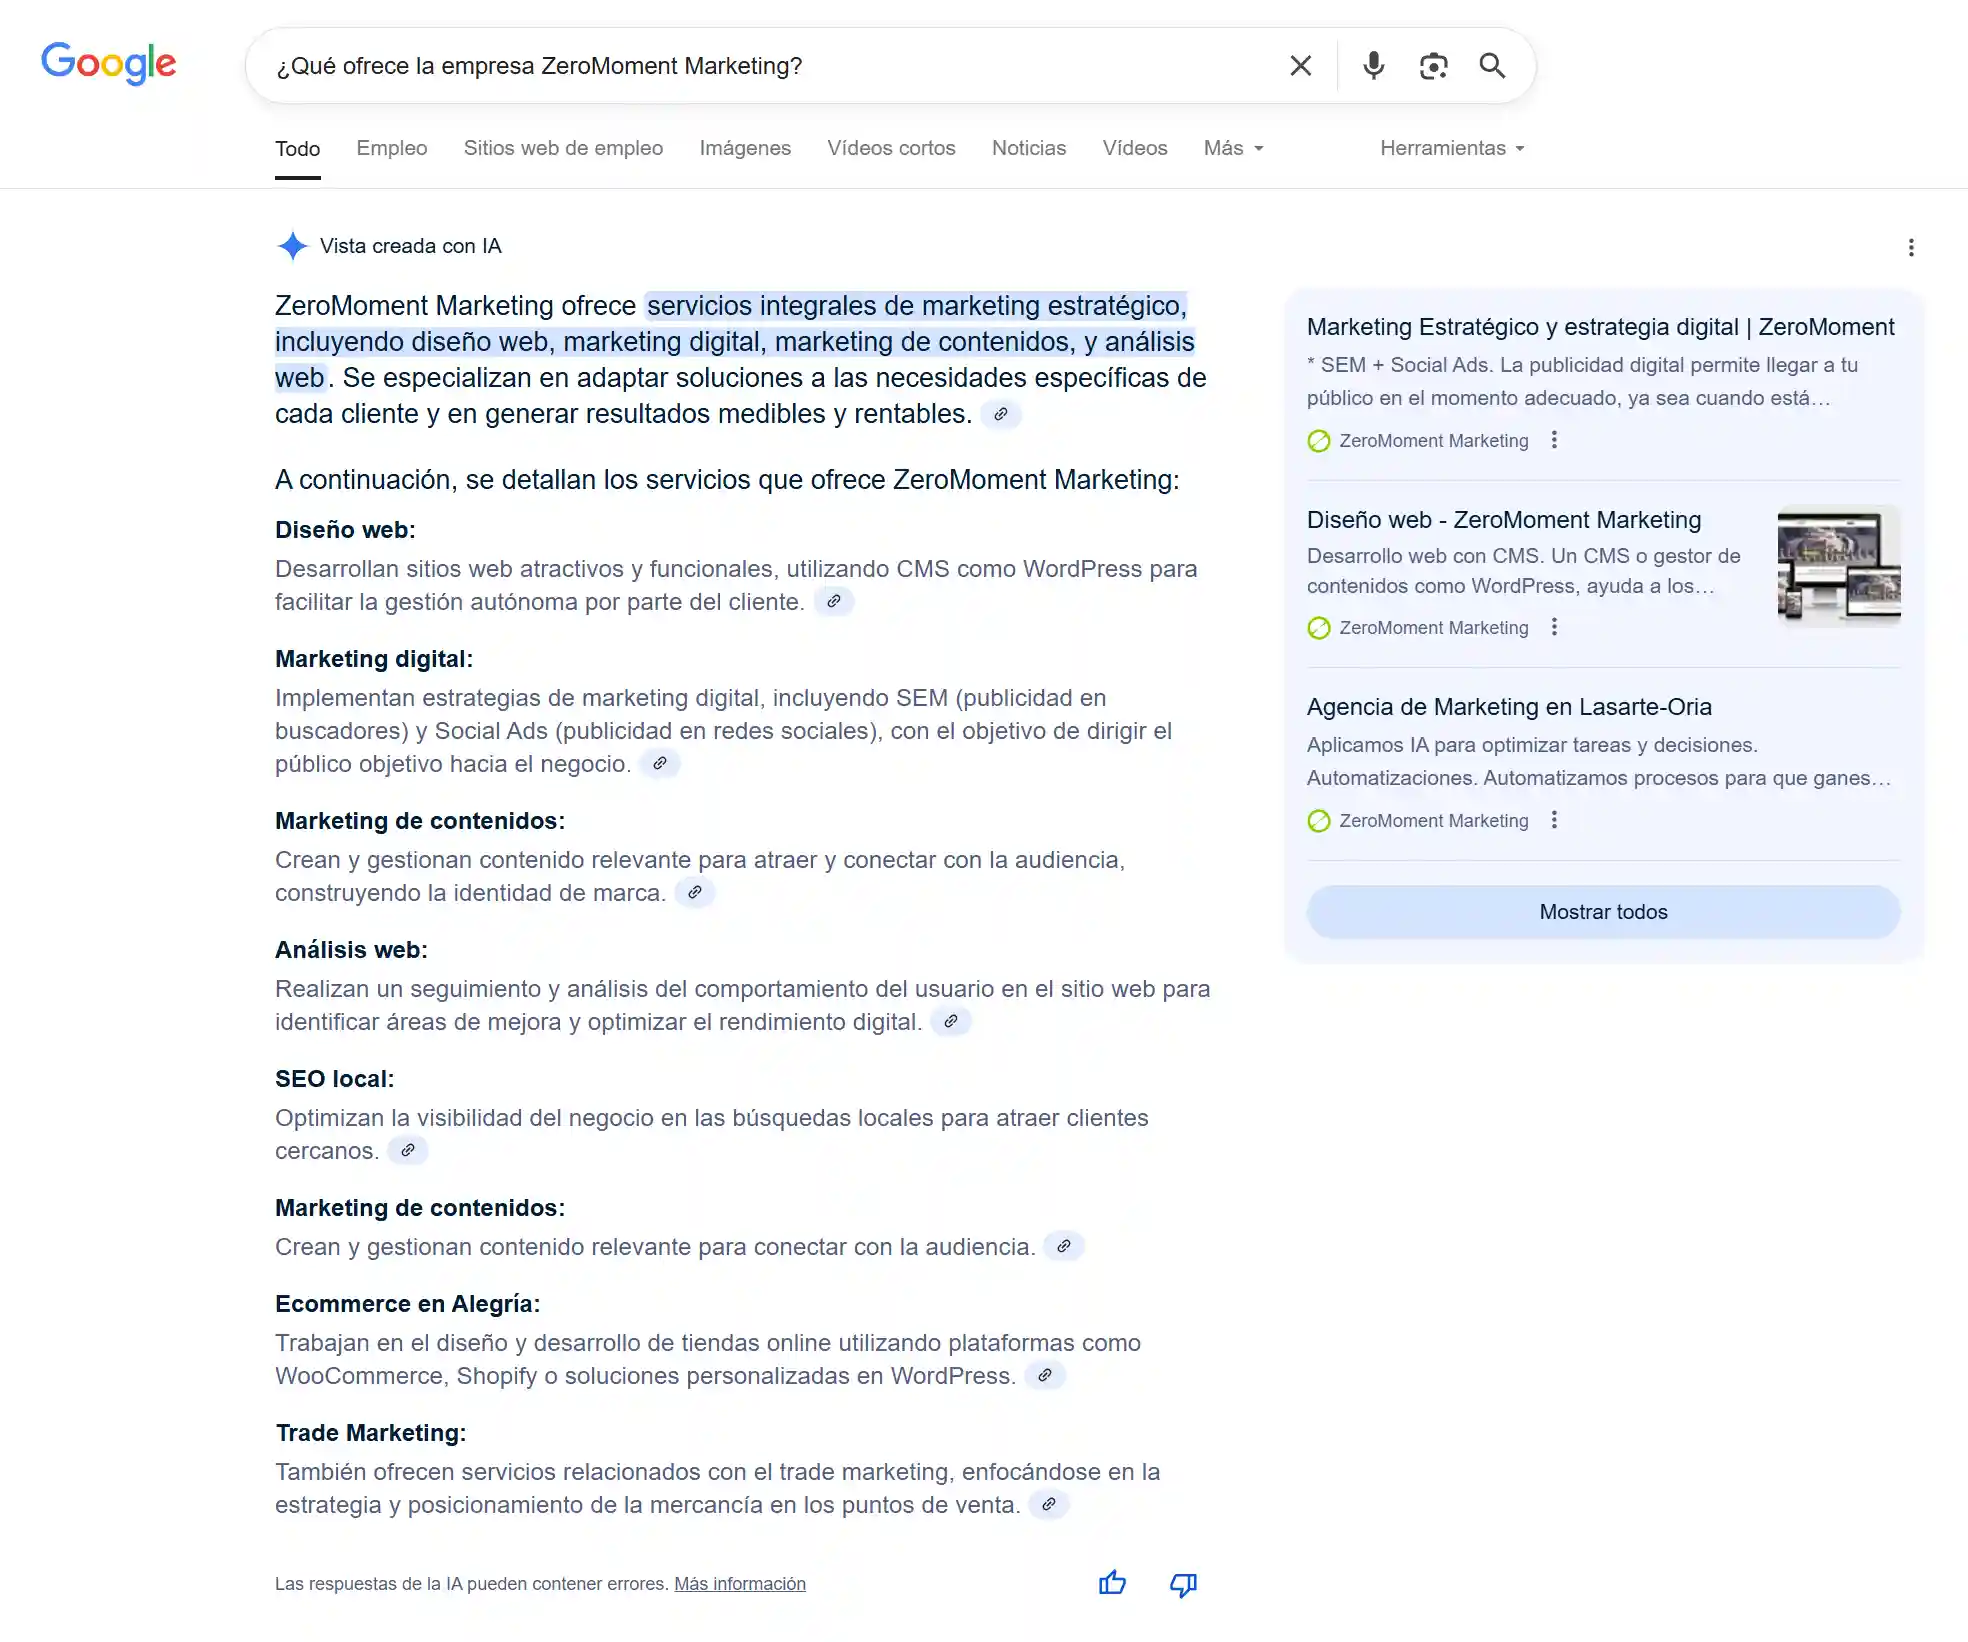Clear the search query with X icon
1968x1642 pixels.
pyautogui.click(x=1300, y=66)
